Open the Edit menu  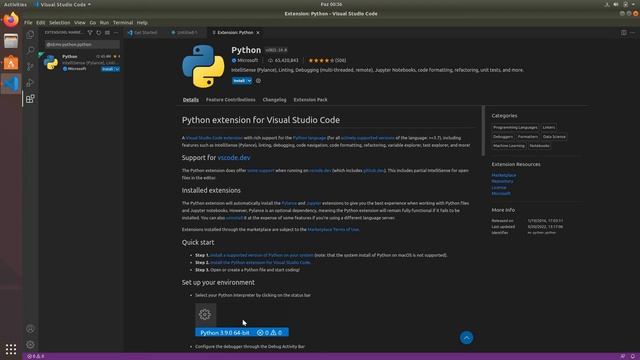pos(40,22)
